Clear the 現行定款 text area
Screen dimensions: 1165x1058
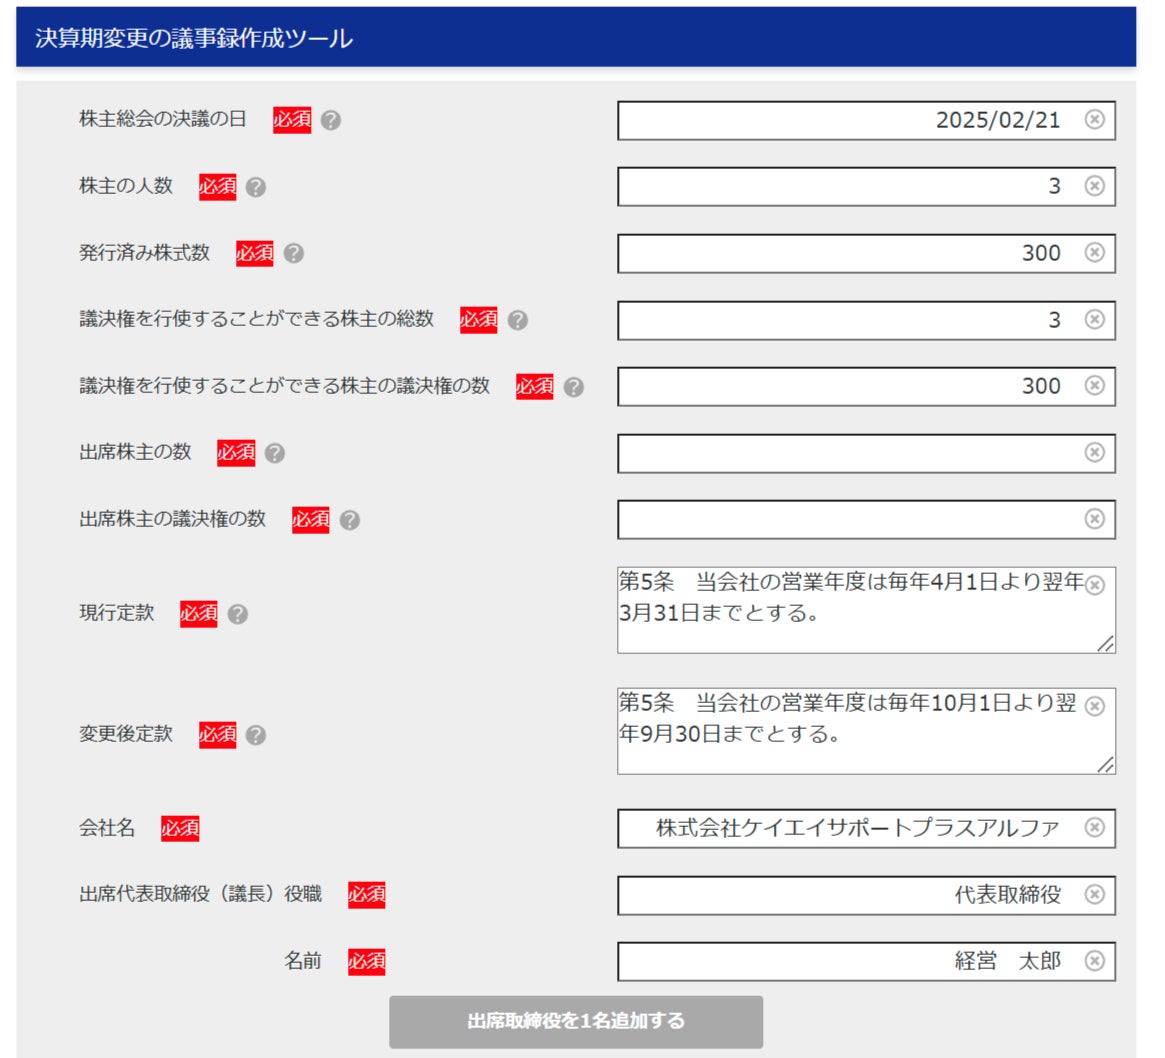[1094, 585]
